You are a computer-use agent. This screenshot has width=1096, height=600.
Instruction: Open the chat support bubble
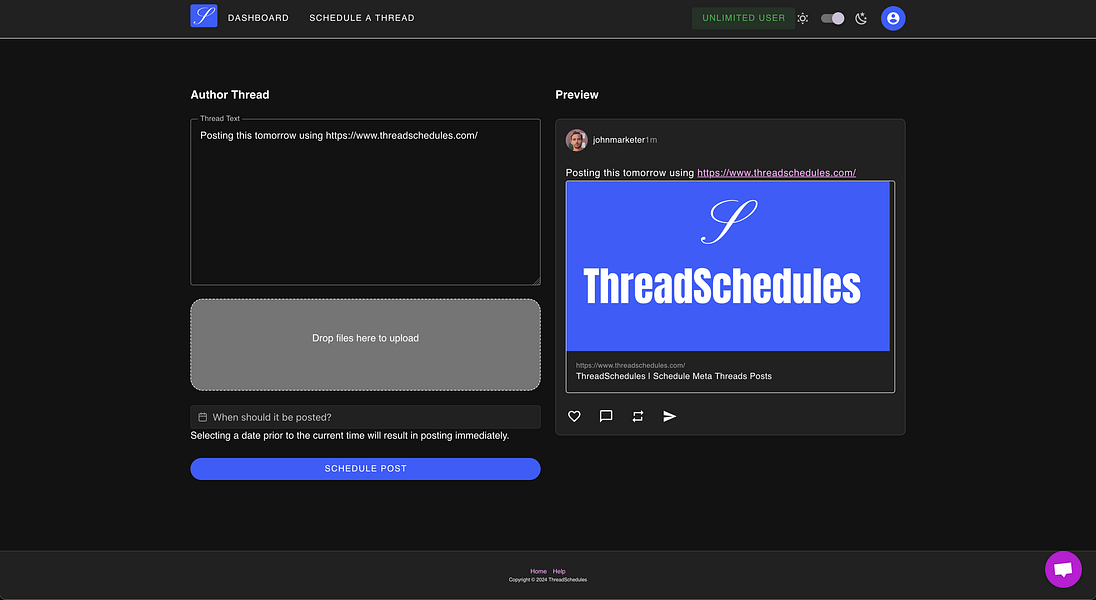click(1063, 569)
